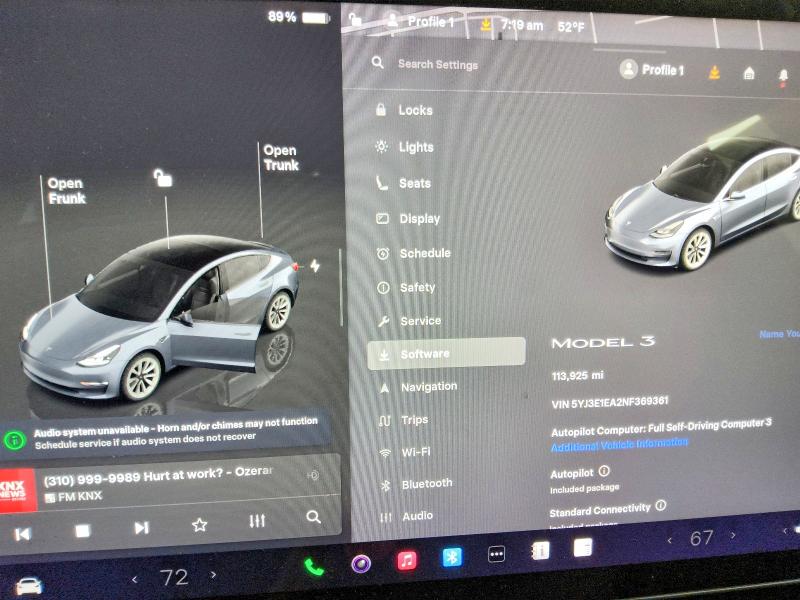Skip to next station
Viewport: 800px width, 600px height.
(x=141, y=528)
